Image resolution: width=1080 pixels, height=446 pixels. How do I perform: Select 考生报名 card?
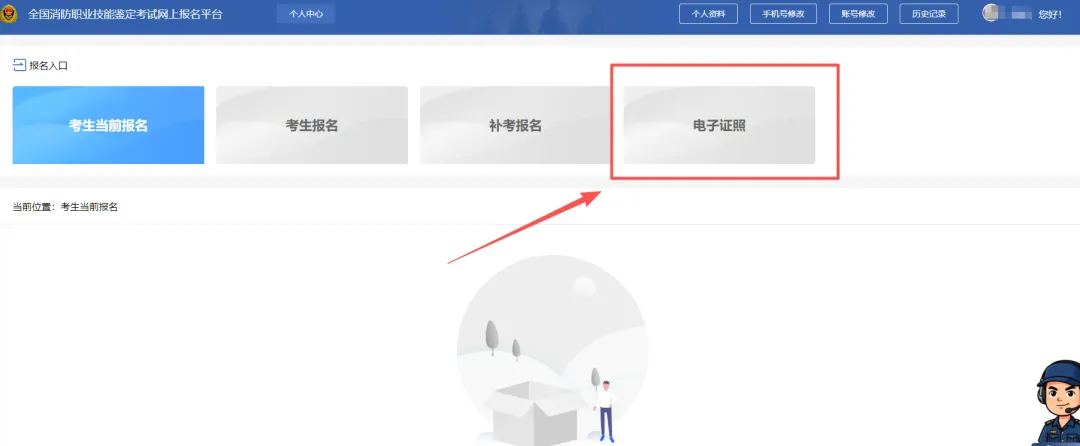point(312,125)
